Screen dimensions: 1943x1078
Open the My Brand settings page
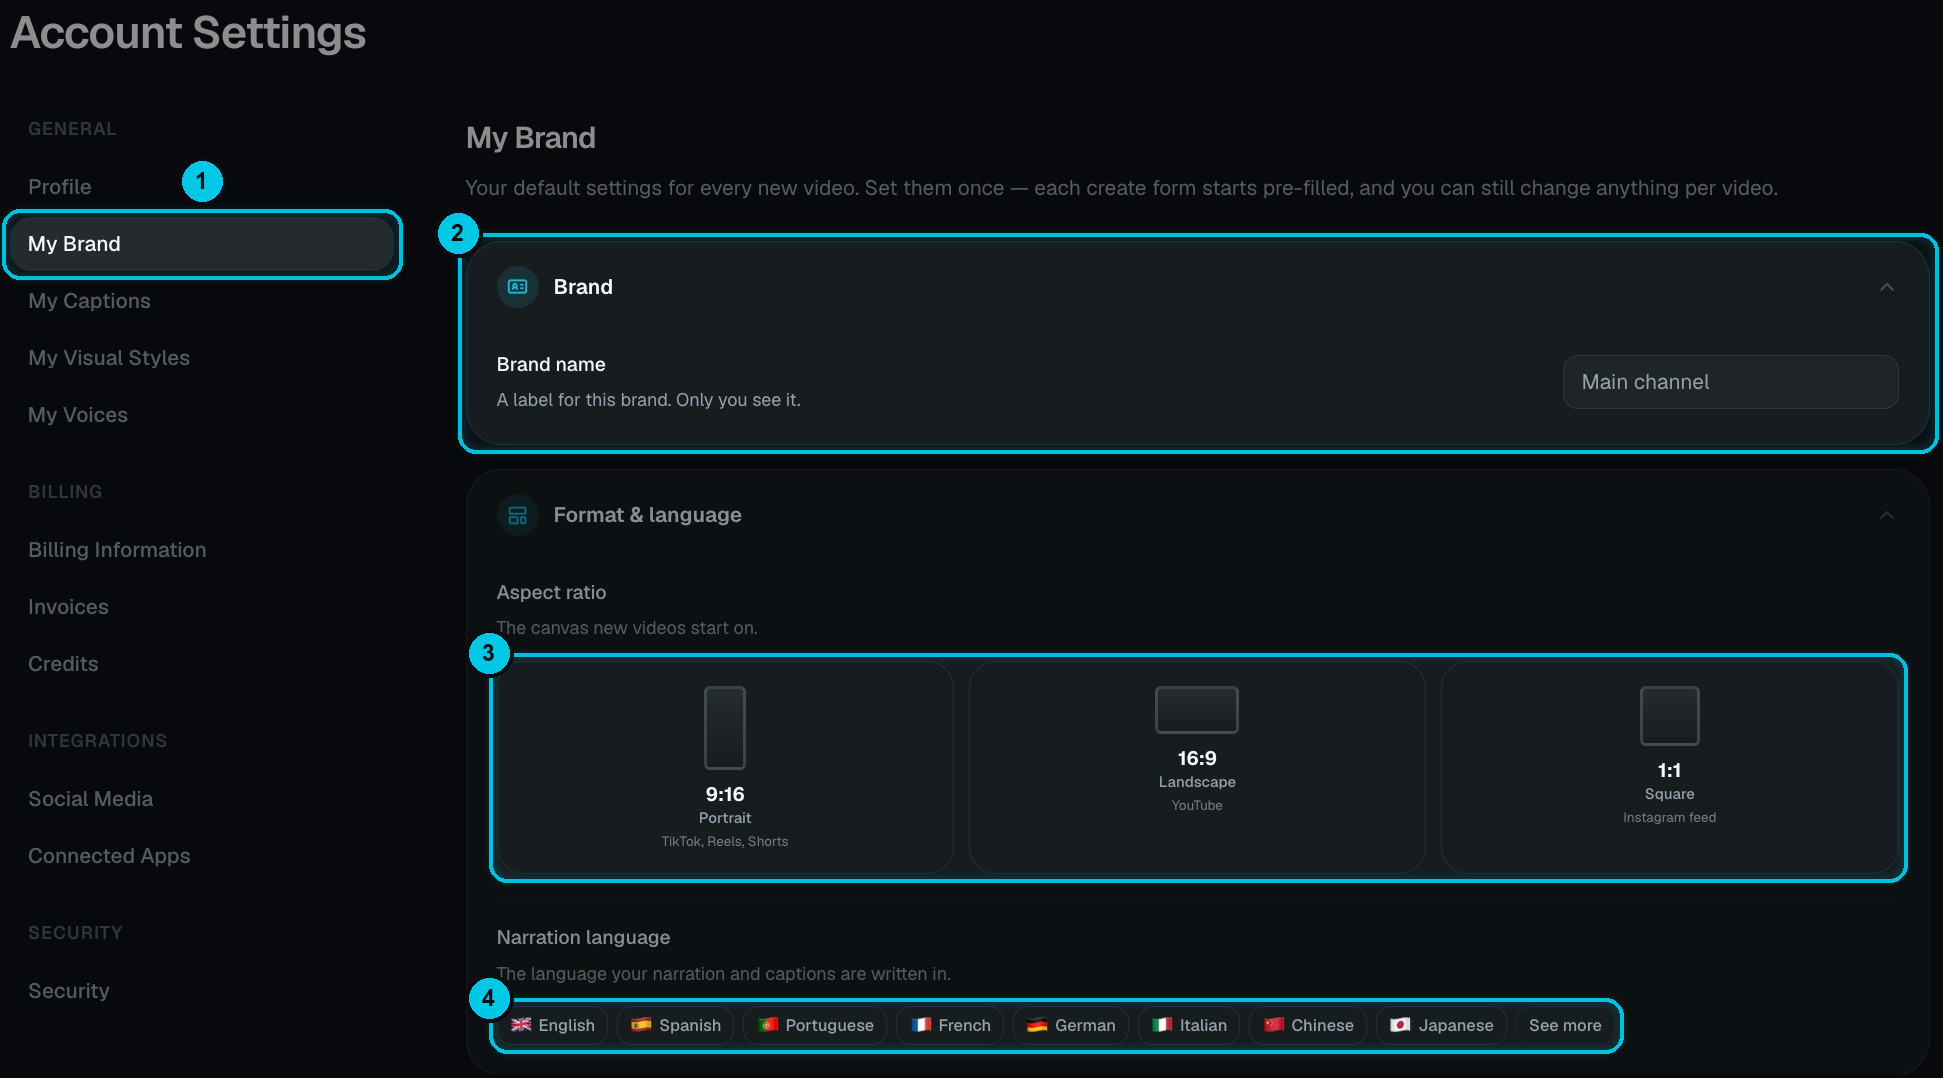pos(202,244)
